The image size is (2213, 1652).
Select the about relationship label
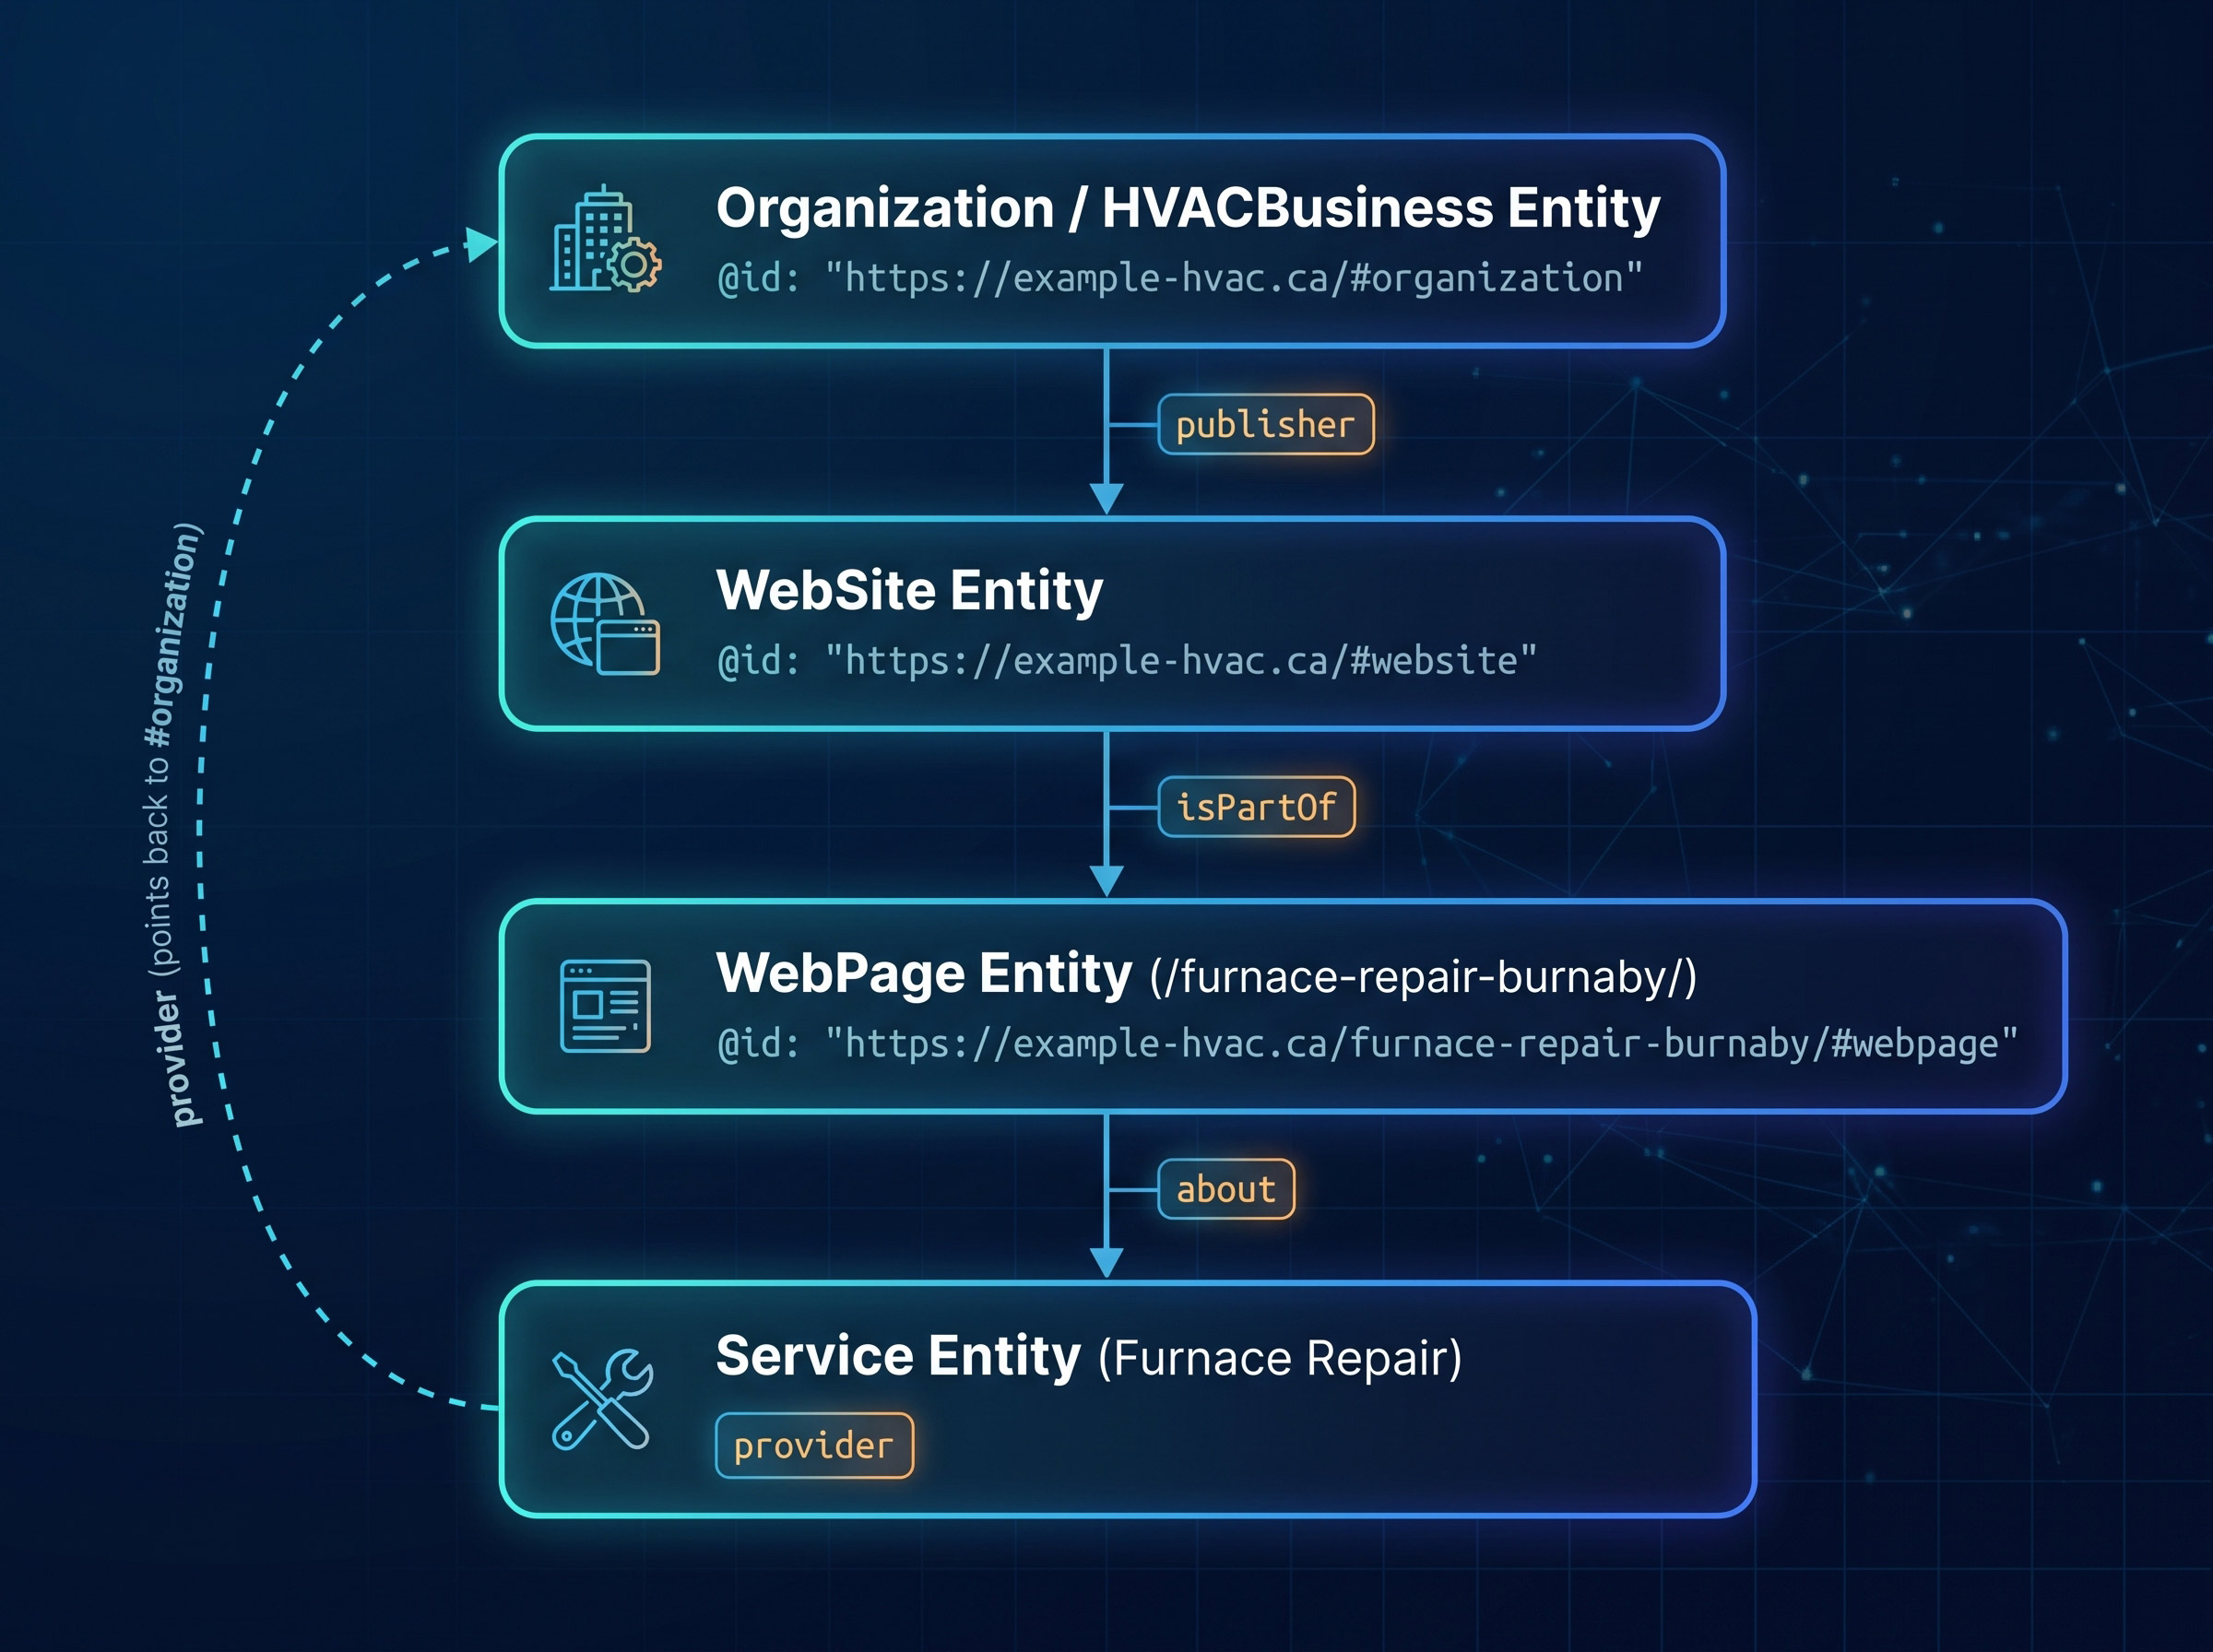click(x=1226, y=1189)
